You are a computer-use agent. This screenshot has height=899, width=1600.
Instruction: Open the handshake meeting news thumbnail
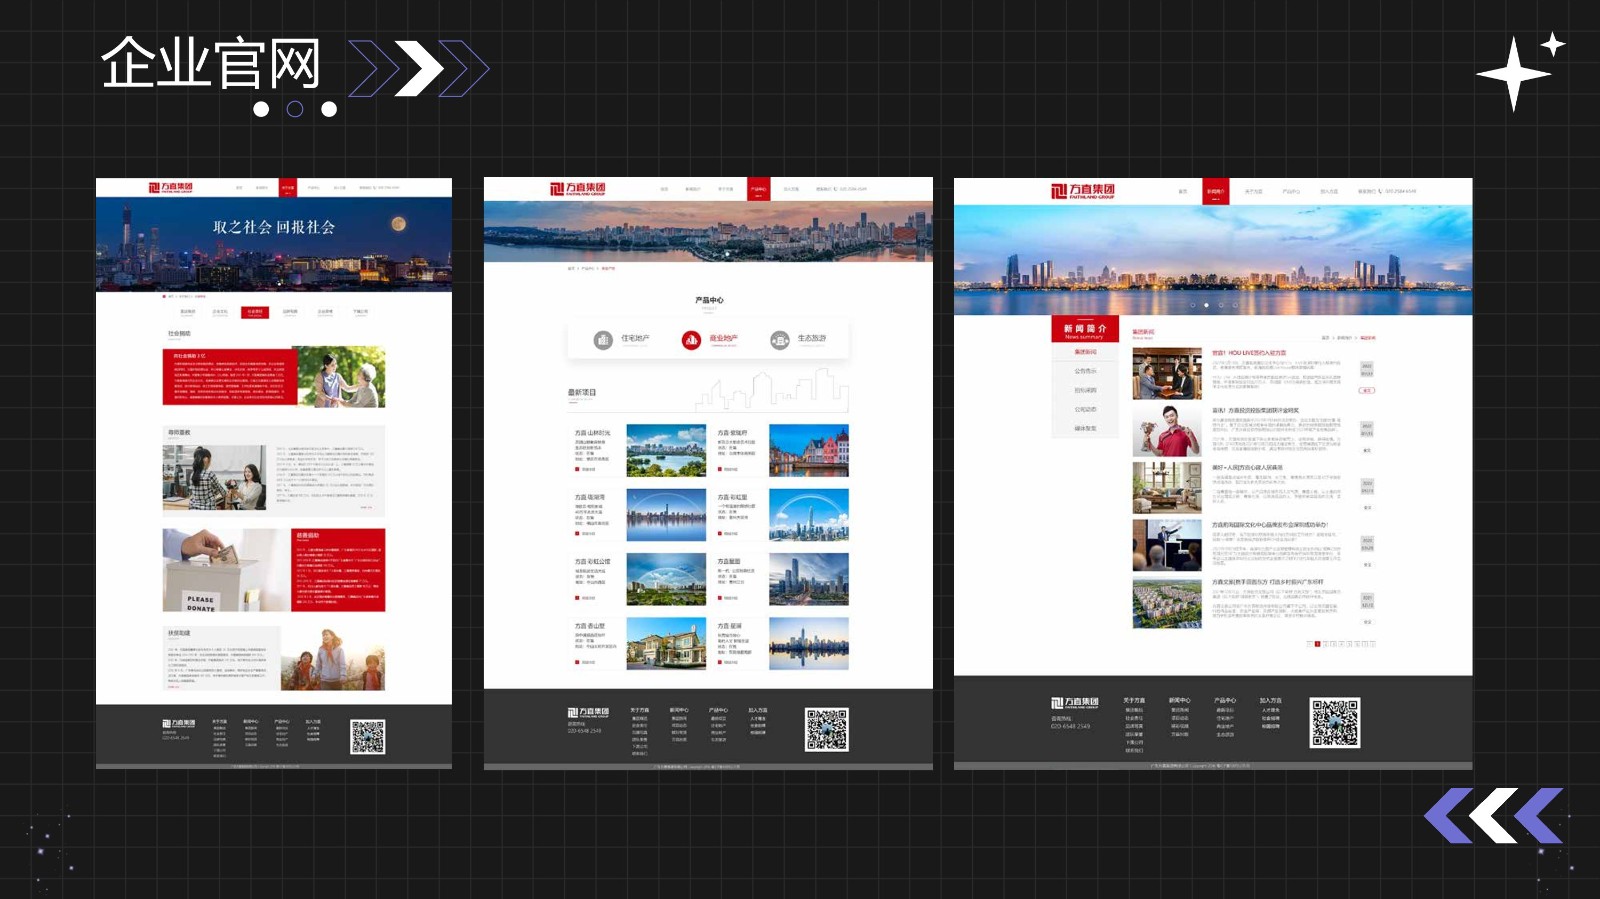point(1166,374)
